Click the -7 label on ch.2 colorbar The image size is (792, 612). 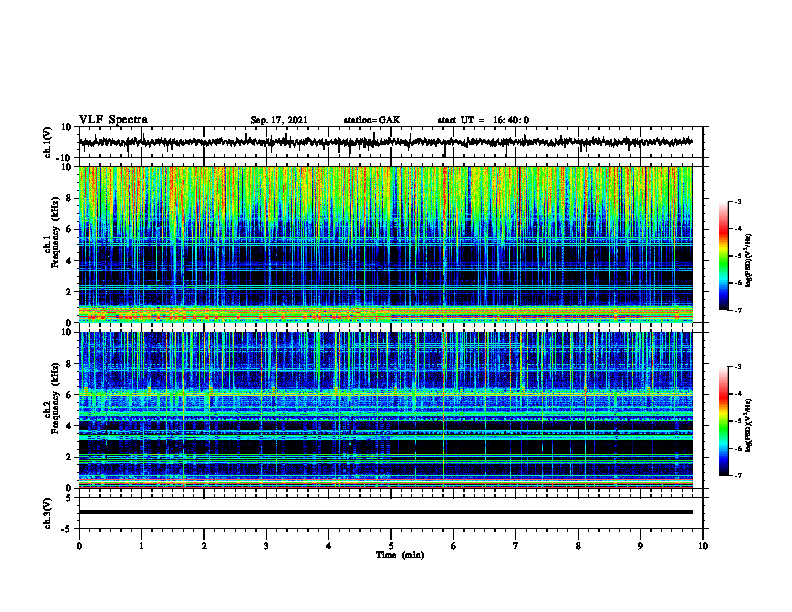coord(737,476)
